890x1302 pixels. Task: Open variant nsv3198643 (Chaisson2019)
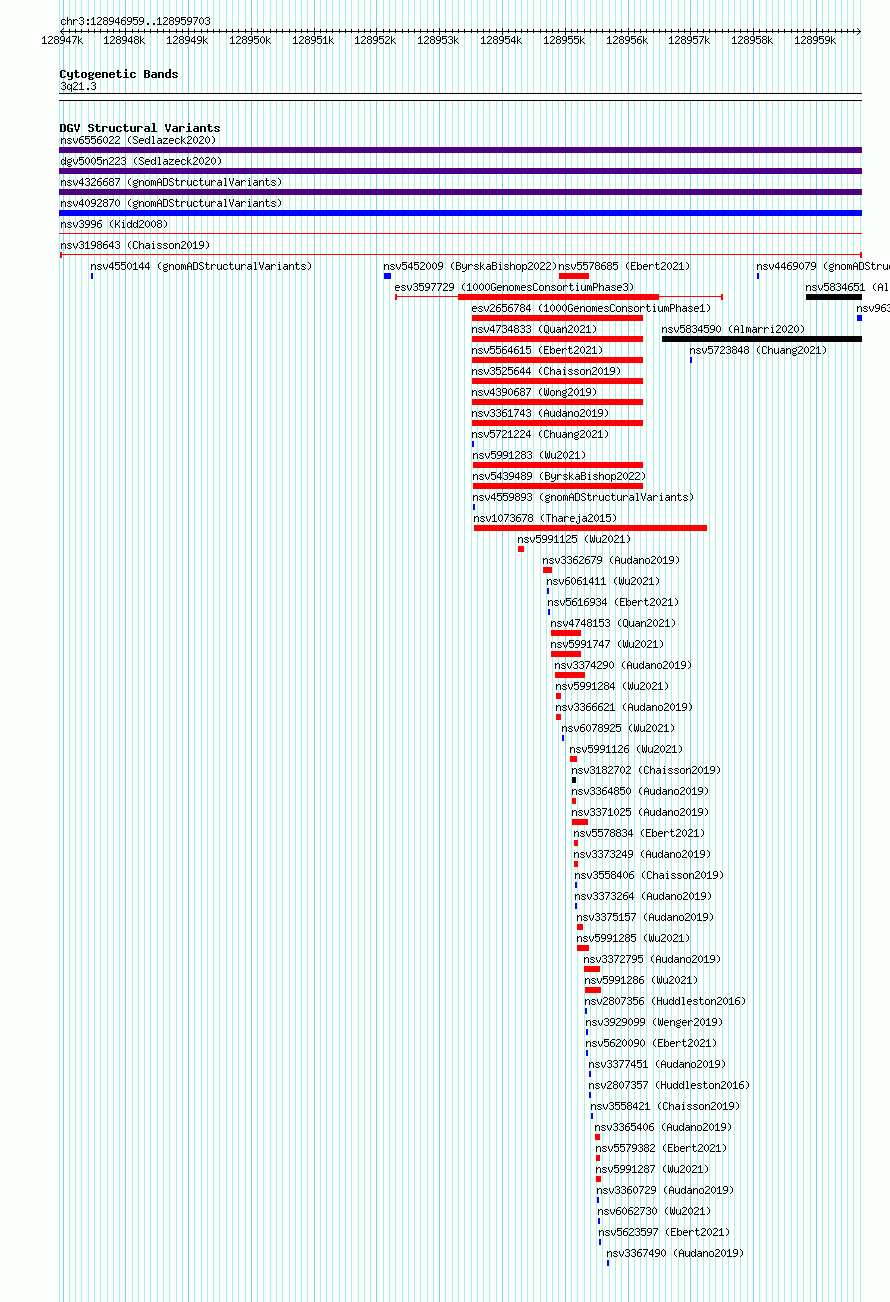pos(135,245)
